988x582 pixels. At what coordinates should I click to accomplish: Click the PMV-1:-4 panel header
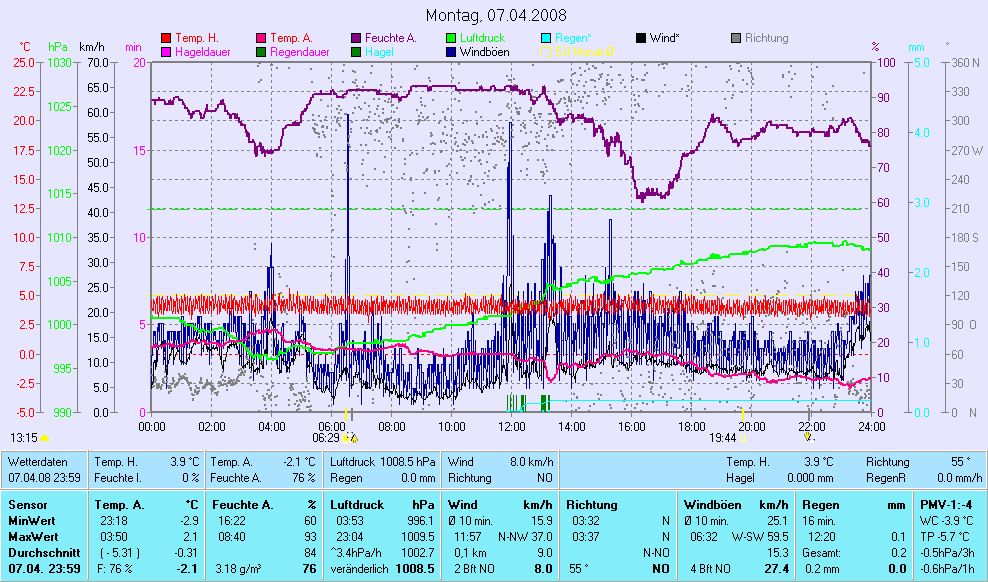point(950,505)
